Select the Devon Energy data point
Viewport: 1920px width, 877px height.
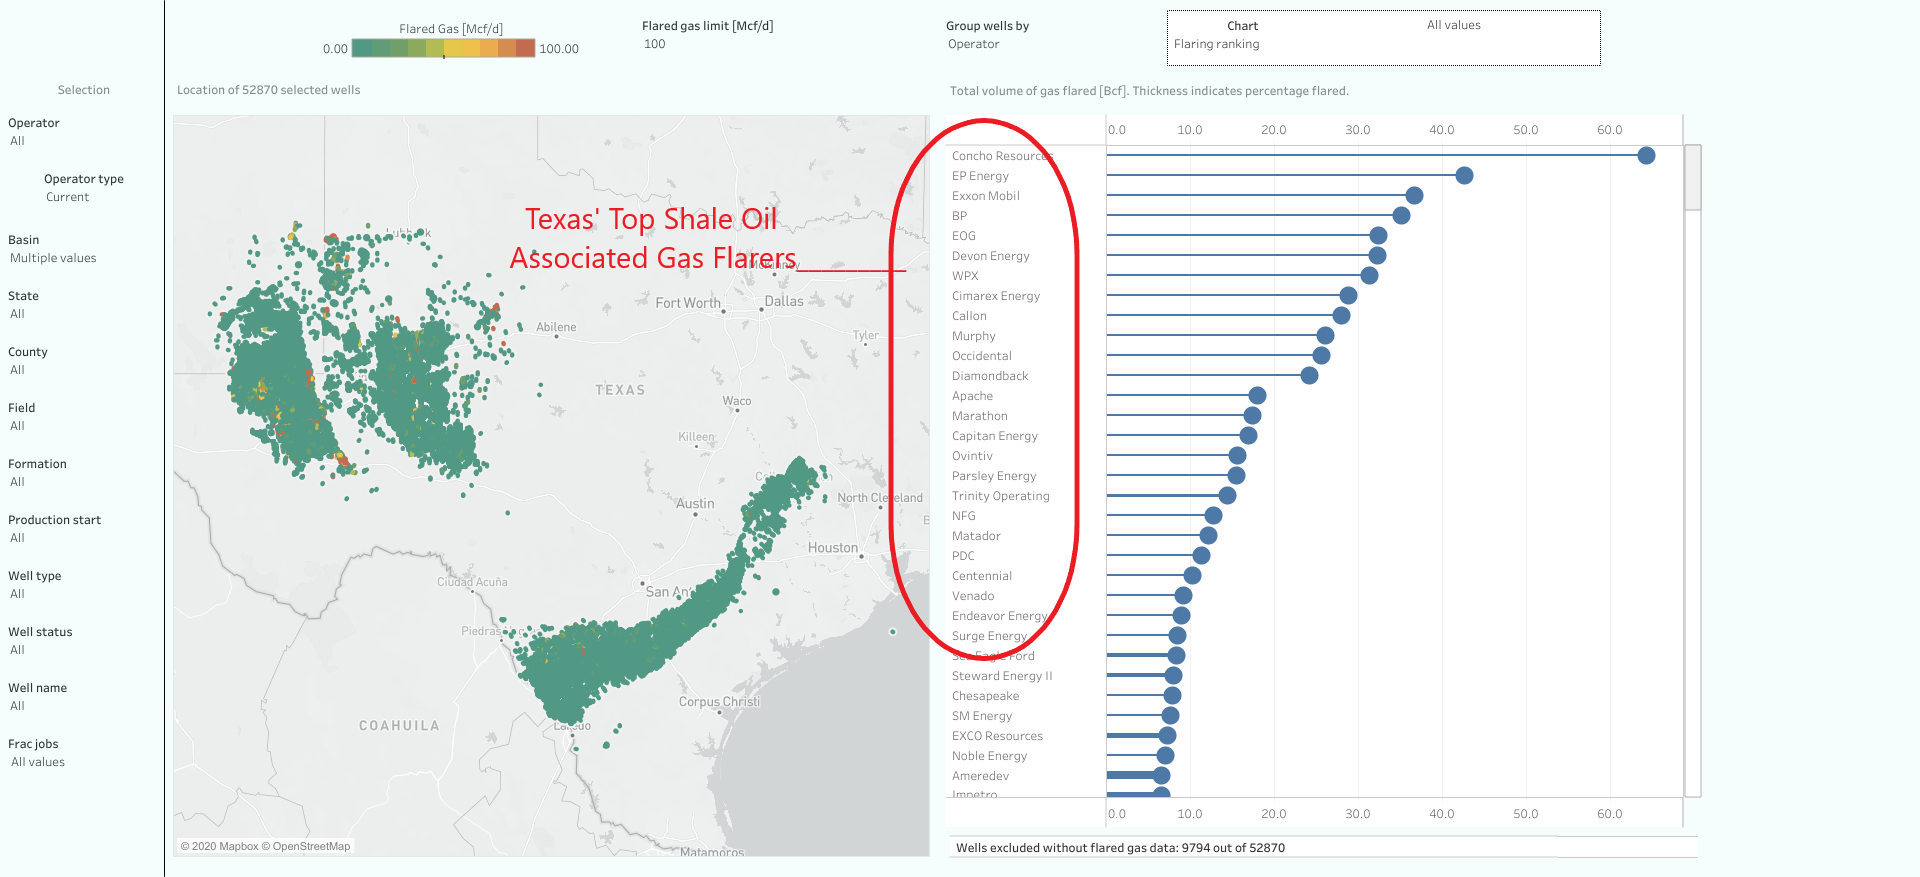click(x=1377, y=255)
